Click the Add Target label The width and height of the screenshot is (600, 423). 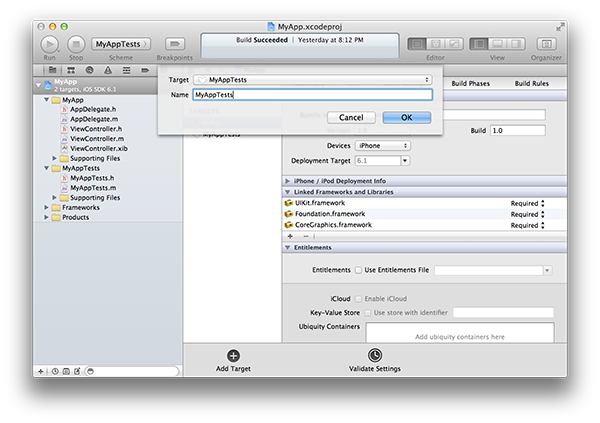point(233,369)
